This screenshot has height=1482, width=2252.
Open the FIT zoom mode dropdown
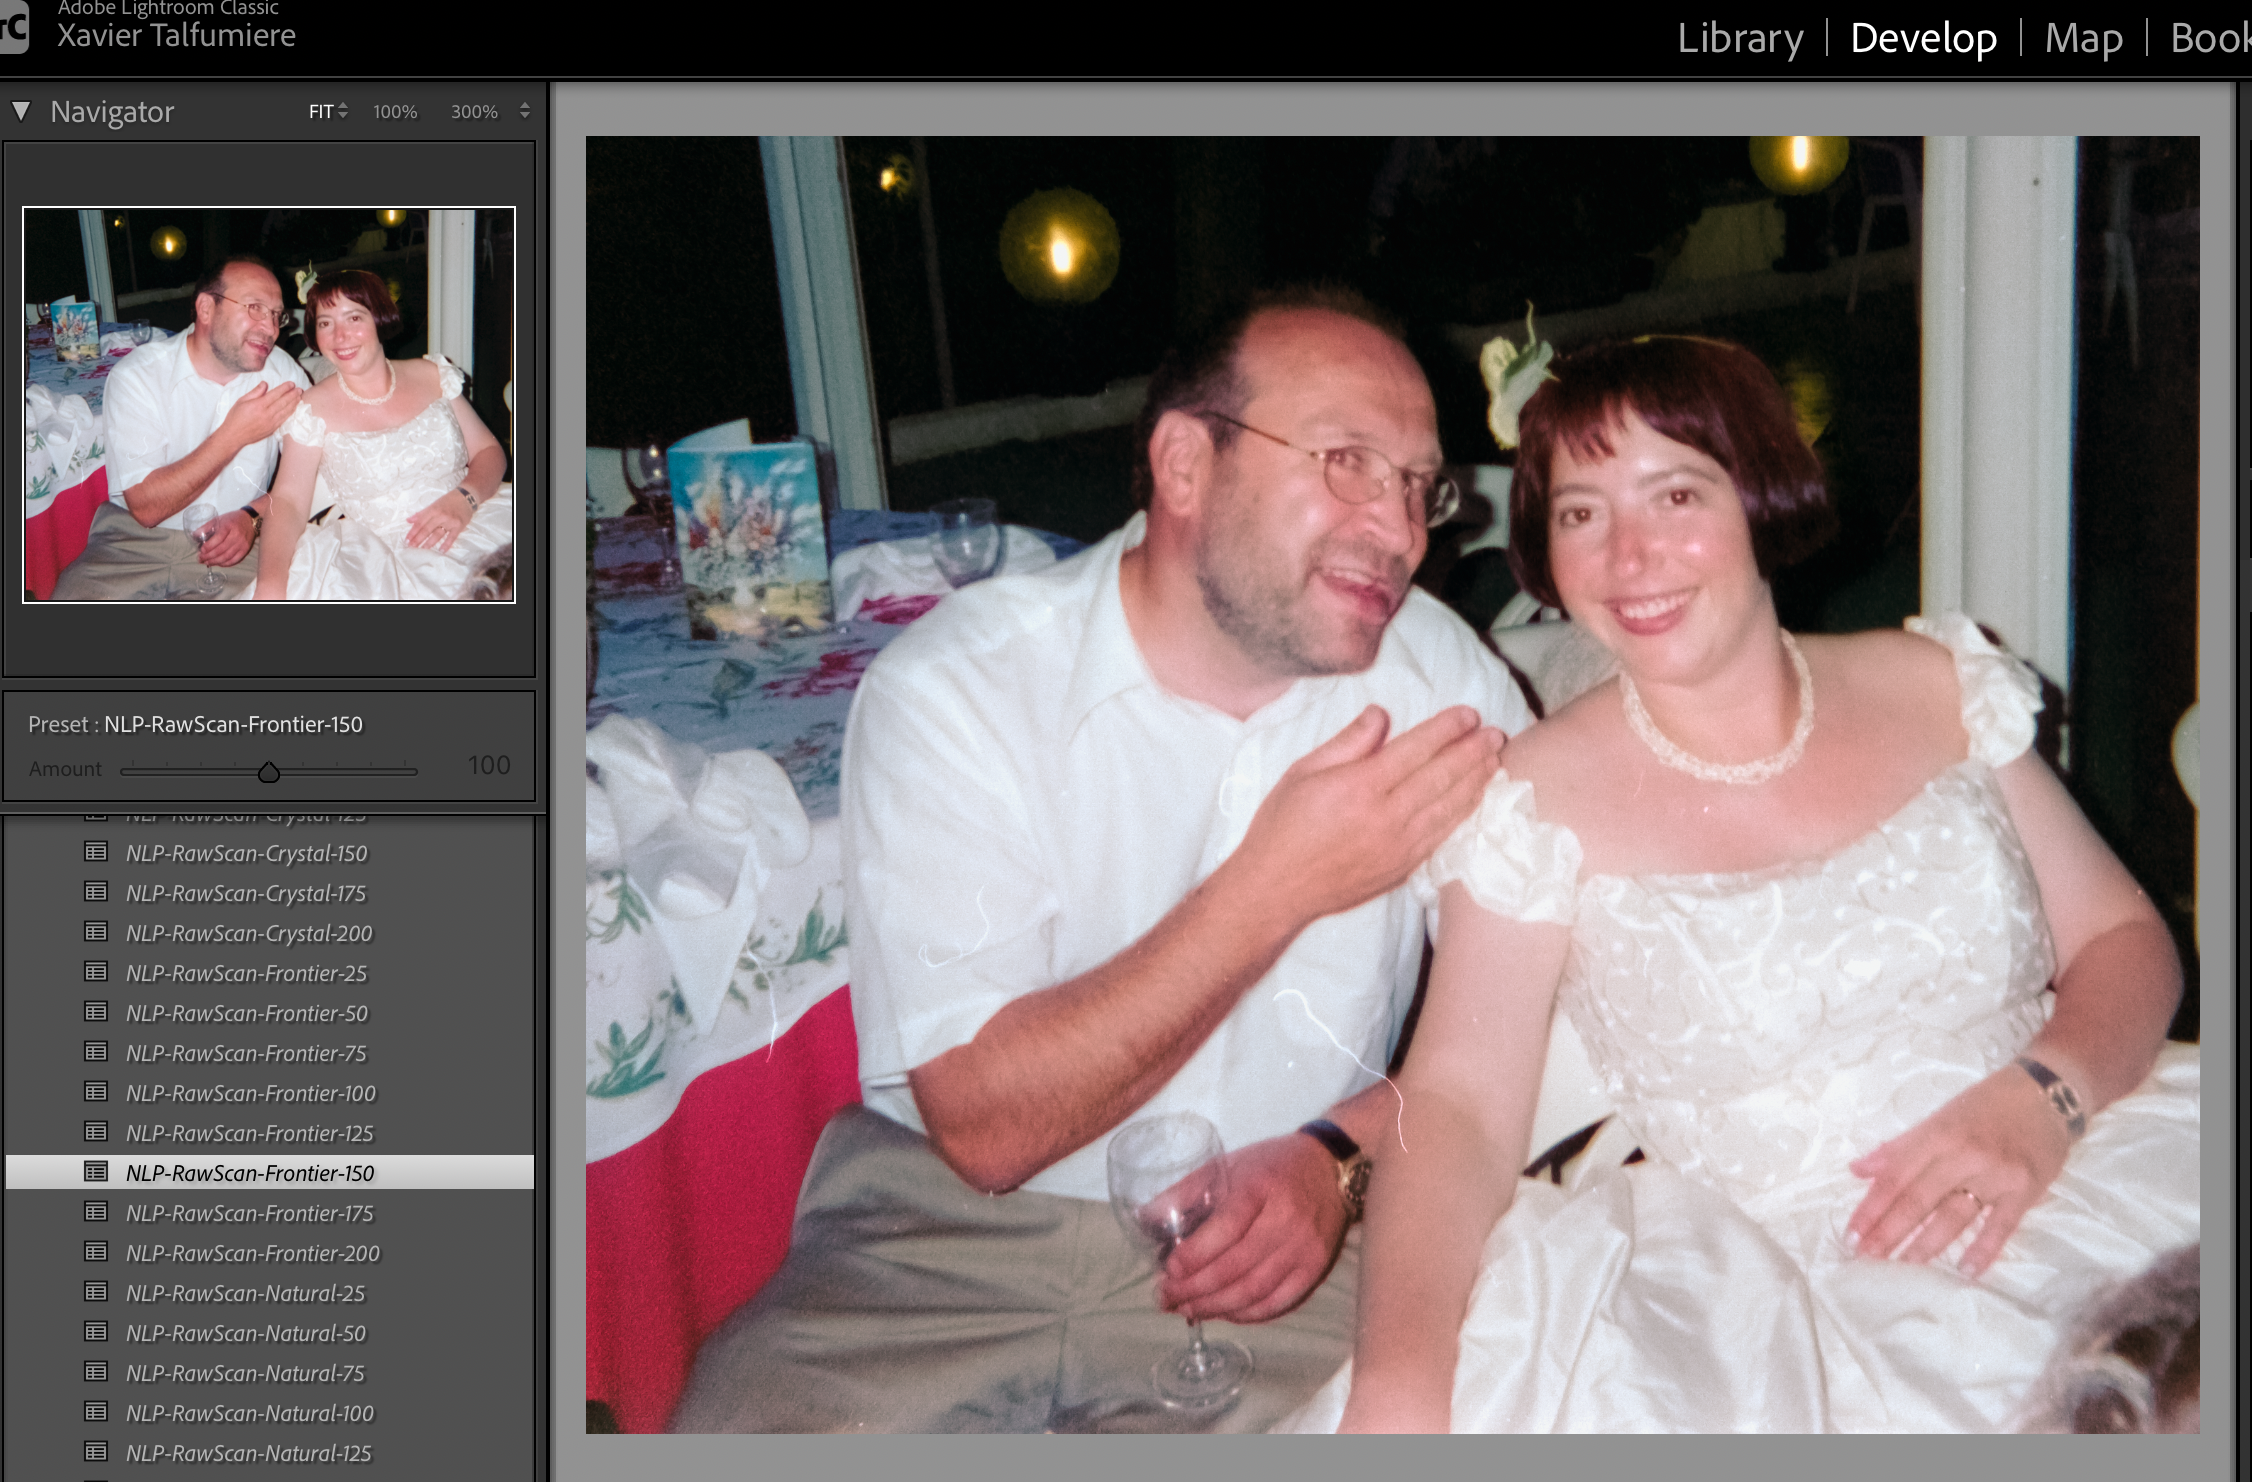click(x=327, y=111)
